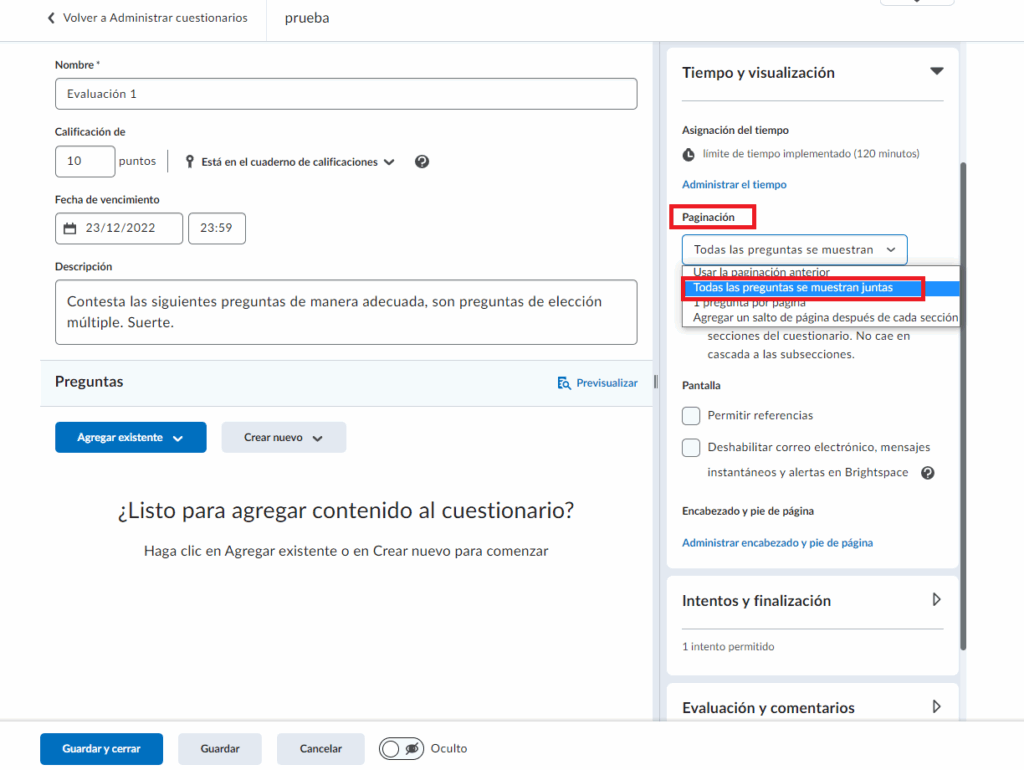Open Administrar el tiempo link

734,185
